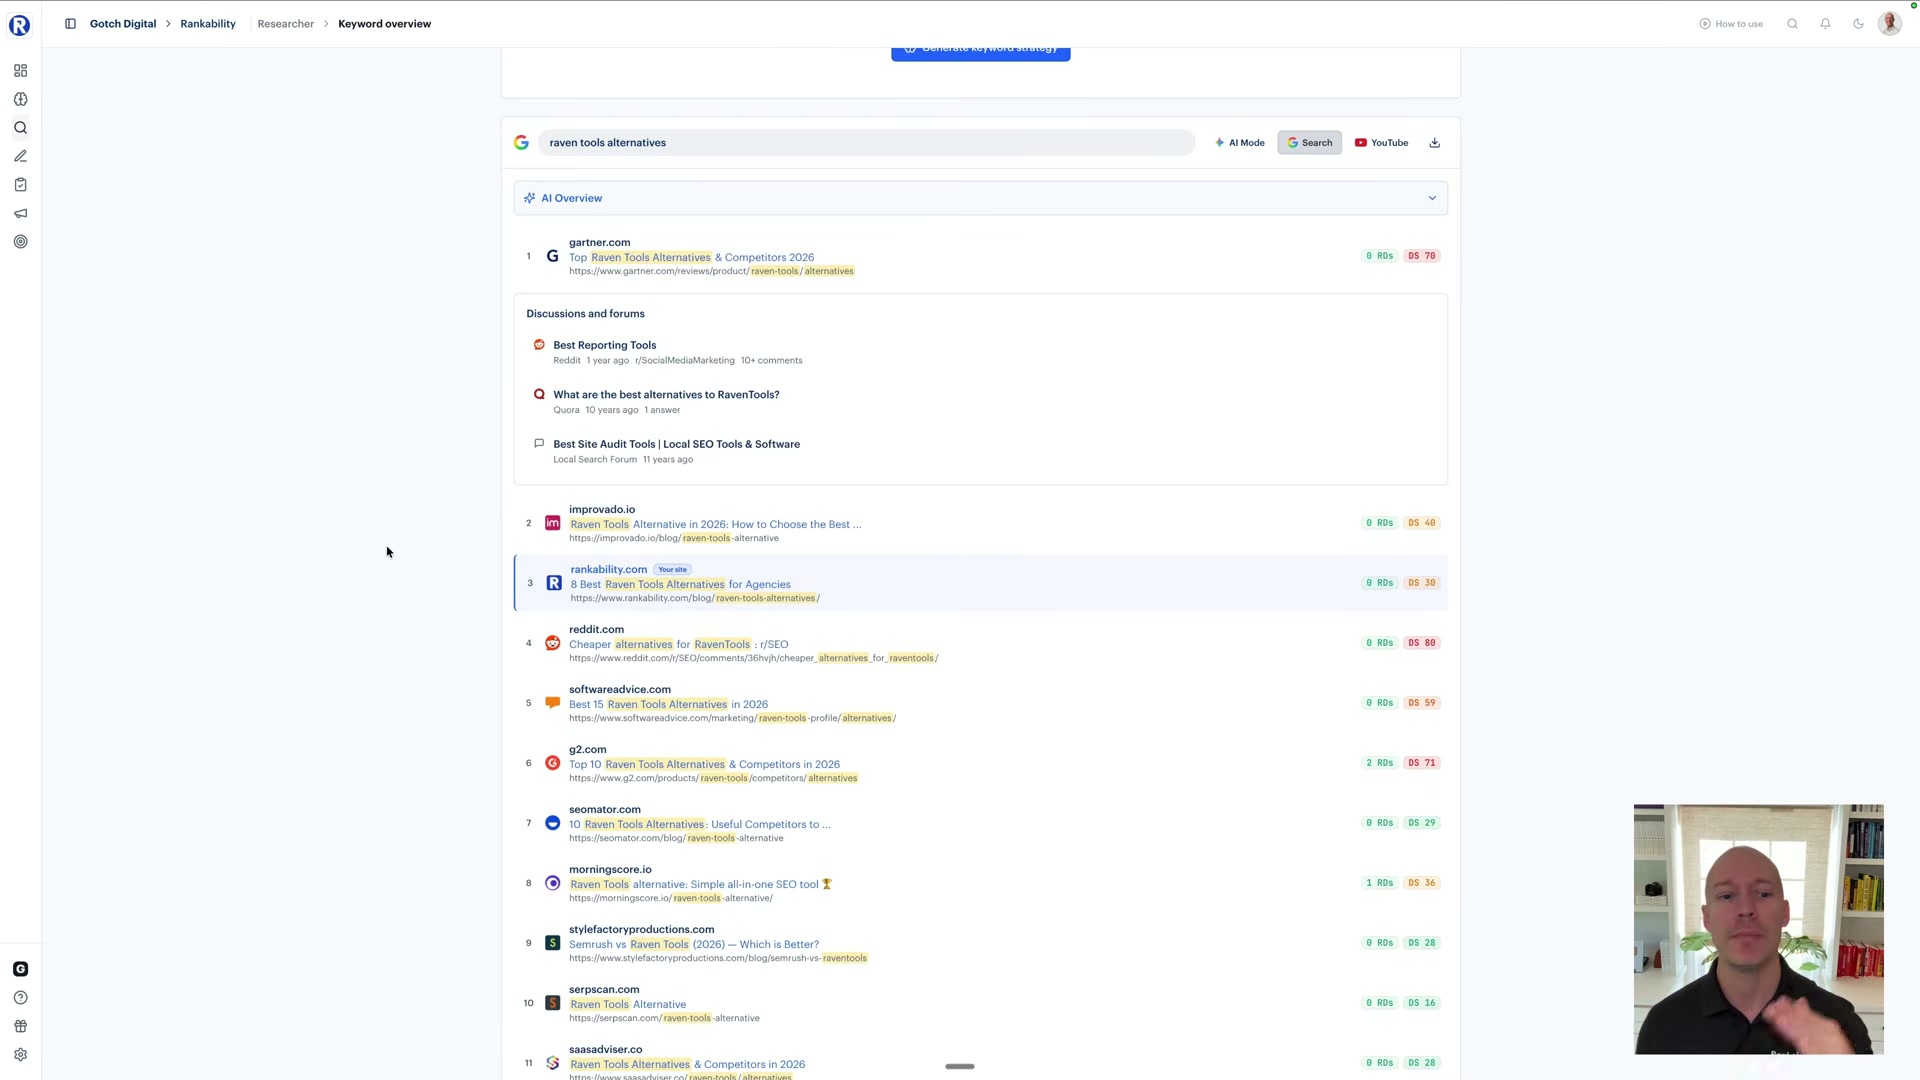Open seomator 10 Raven Tools Alternatives link

700,824
